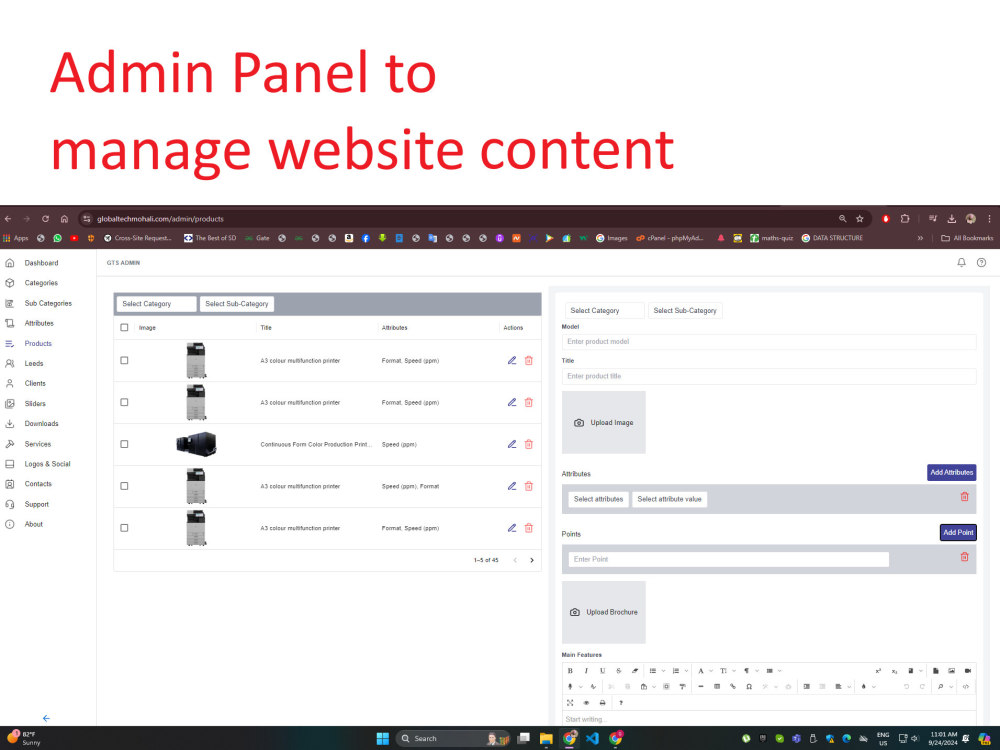The height and width of the screenshot is (750, 1000).
Task: Apply italic in Main Features editor
Action: tap(586, 670)
